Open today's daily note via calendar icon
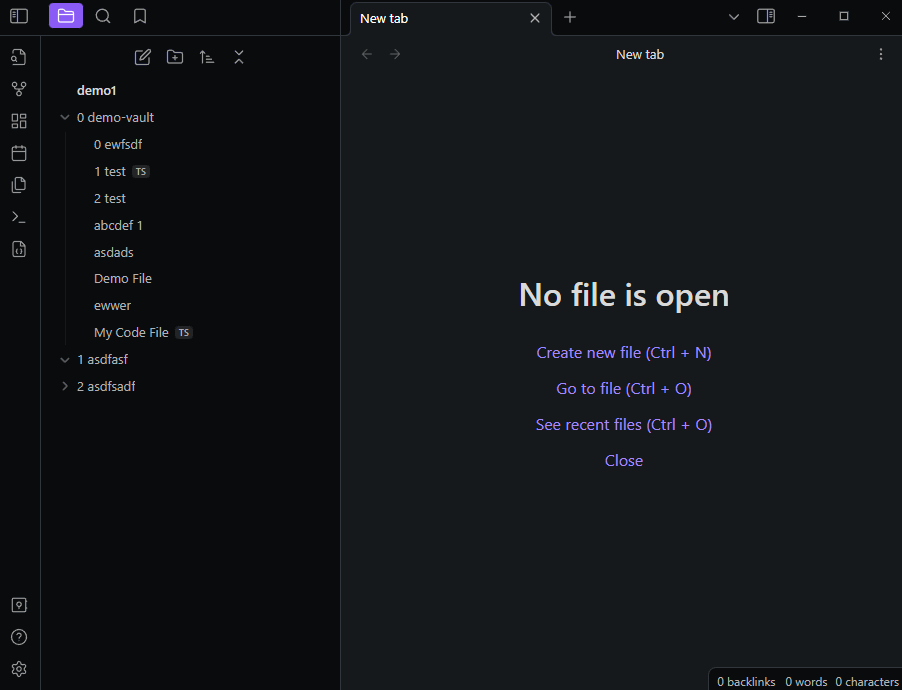The width and height of the screenshot is (902, 690). point(18,152)
